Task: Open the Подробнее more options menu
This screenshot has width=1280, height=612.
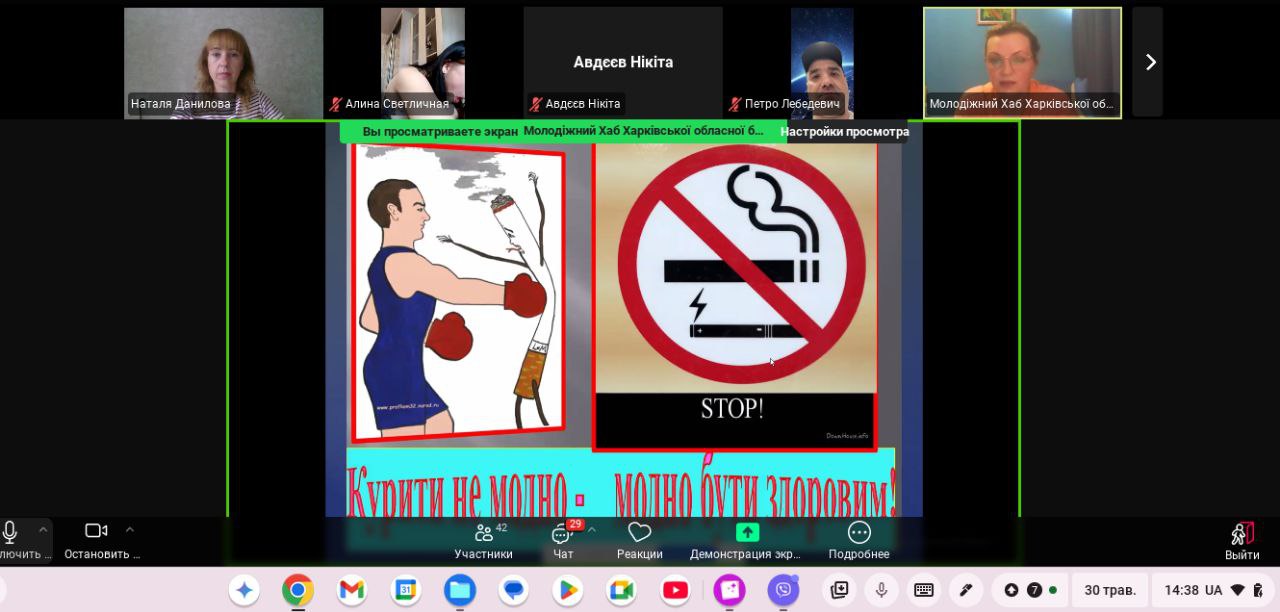Action: [859, 540]
